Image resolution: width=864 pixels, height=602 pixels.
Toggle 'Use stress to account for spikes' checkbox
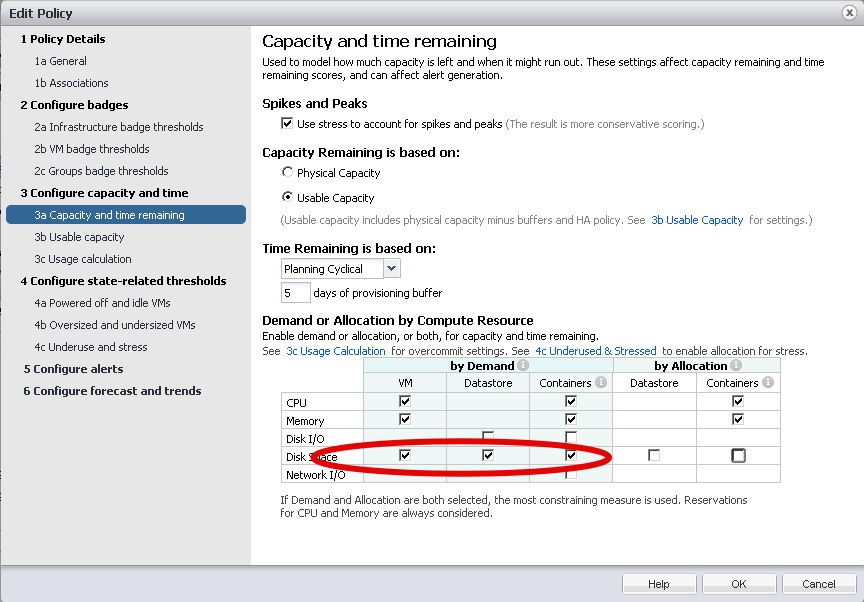[x=288, y=124]
